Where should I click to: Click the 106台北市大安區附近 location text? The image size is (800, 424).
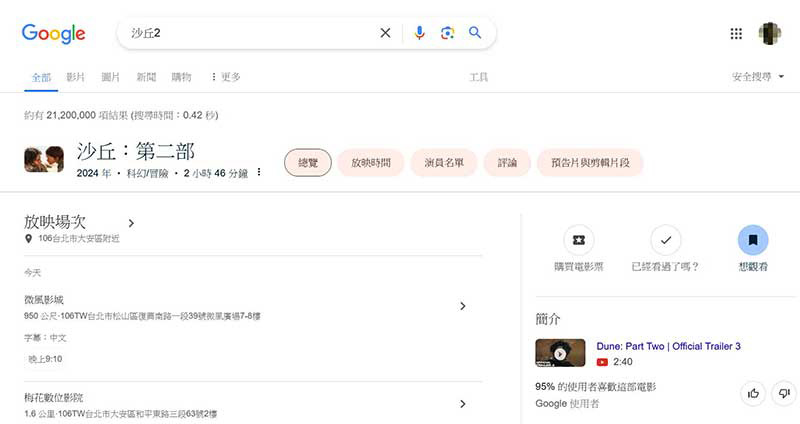click(79, 238)
